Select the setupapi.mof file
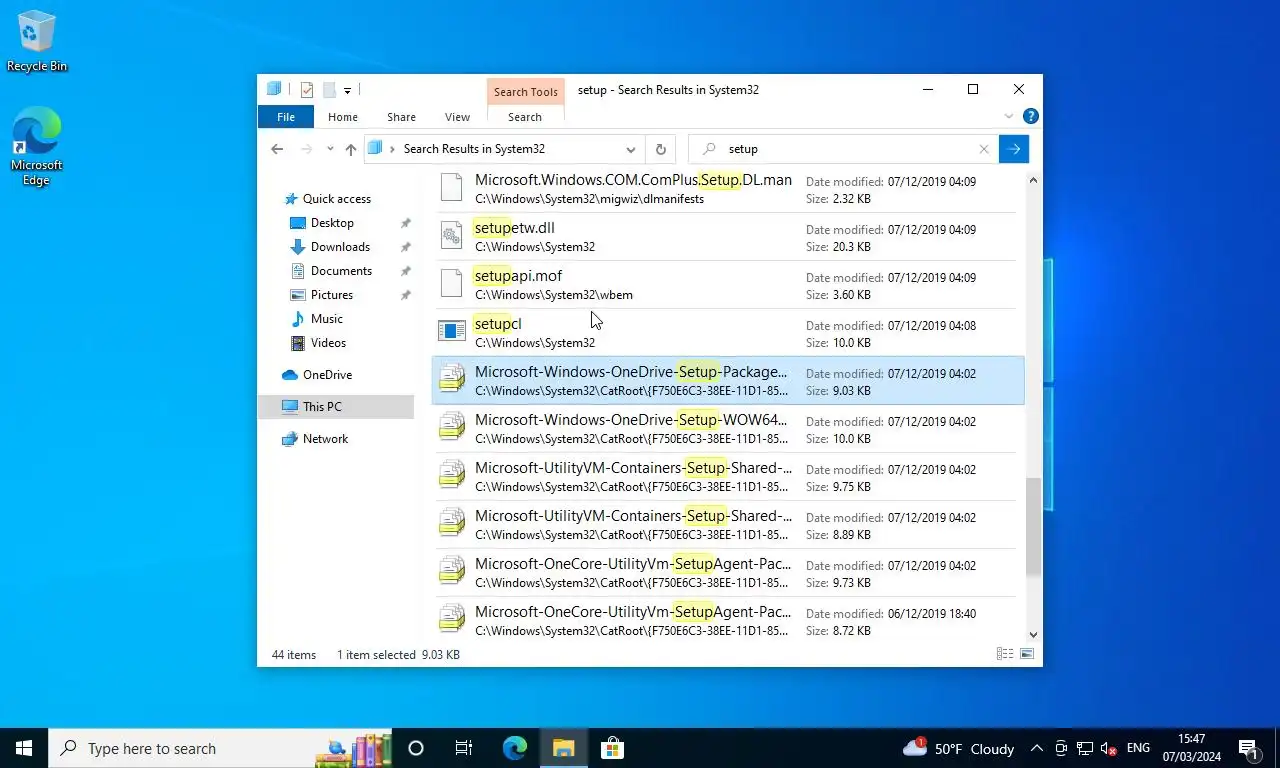Screen dimensions: 1280x768 tap(728, 285)
